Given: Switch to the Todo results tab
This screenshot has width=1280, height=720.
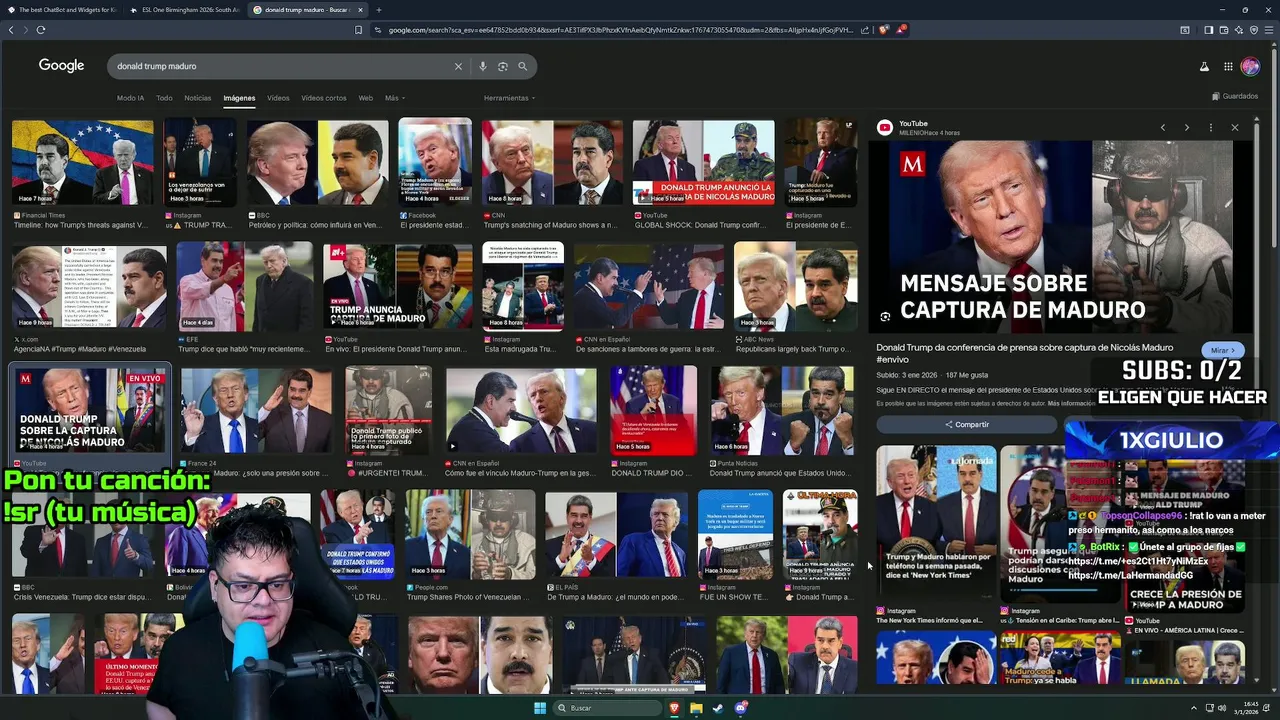Looking at the screenshot, I should point(164,98).
